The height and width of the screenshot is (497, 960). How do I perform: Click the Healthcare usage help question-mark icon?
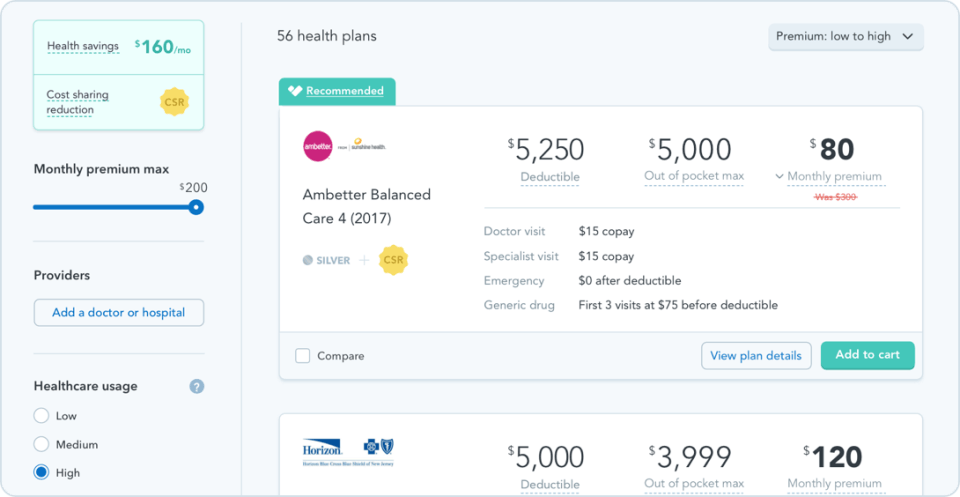[x=197, y=386]
